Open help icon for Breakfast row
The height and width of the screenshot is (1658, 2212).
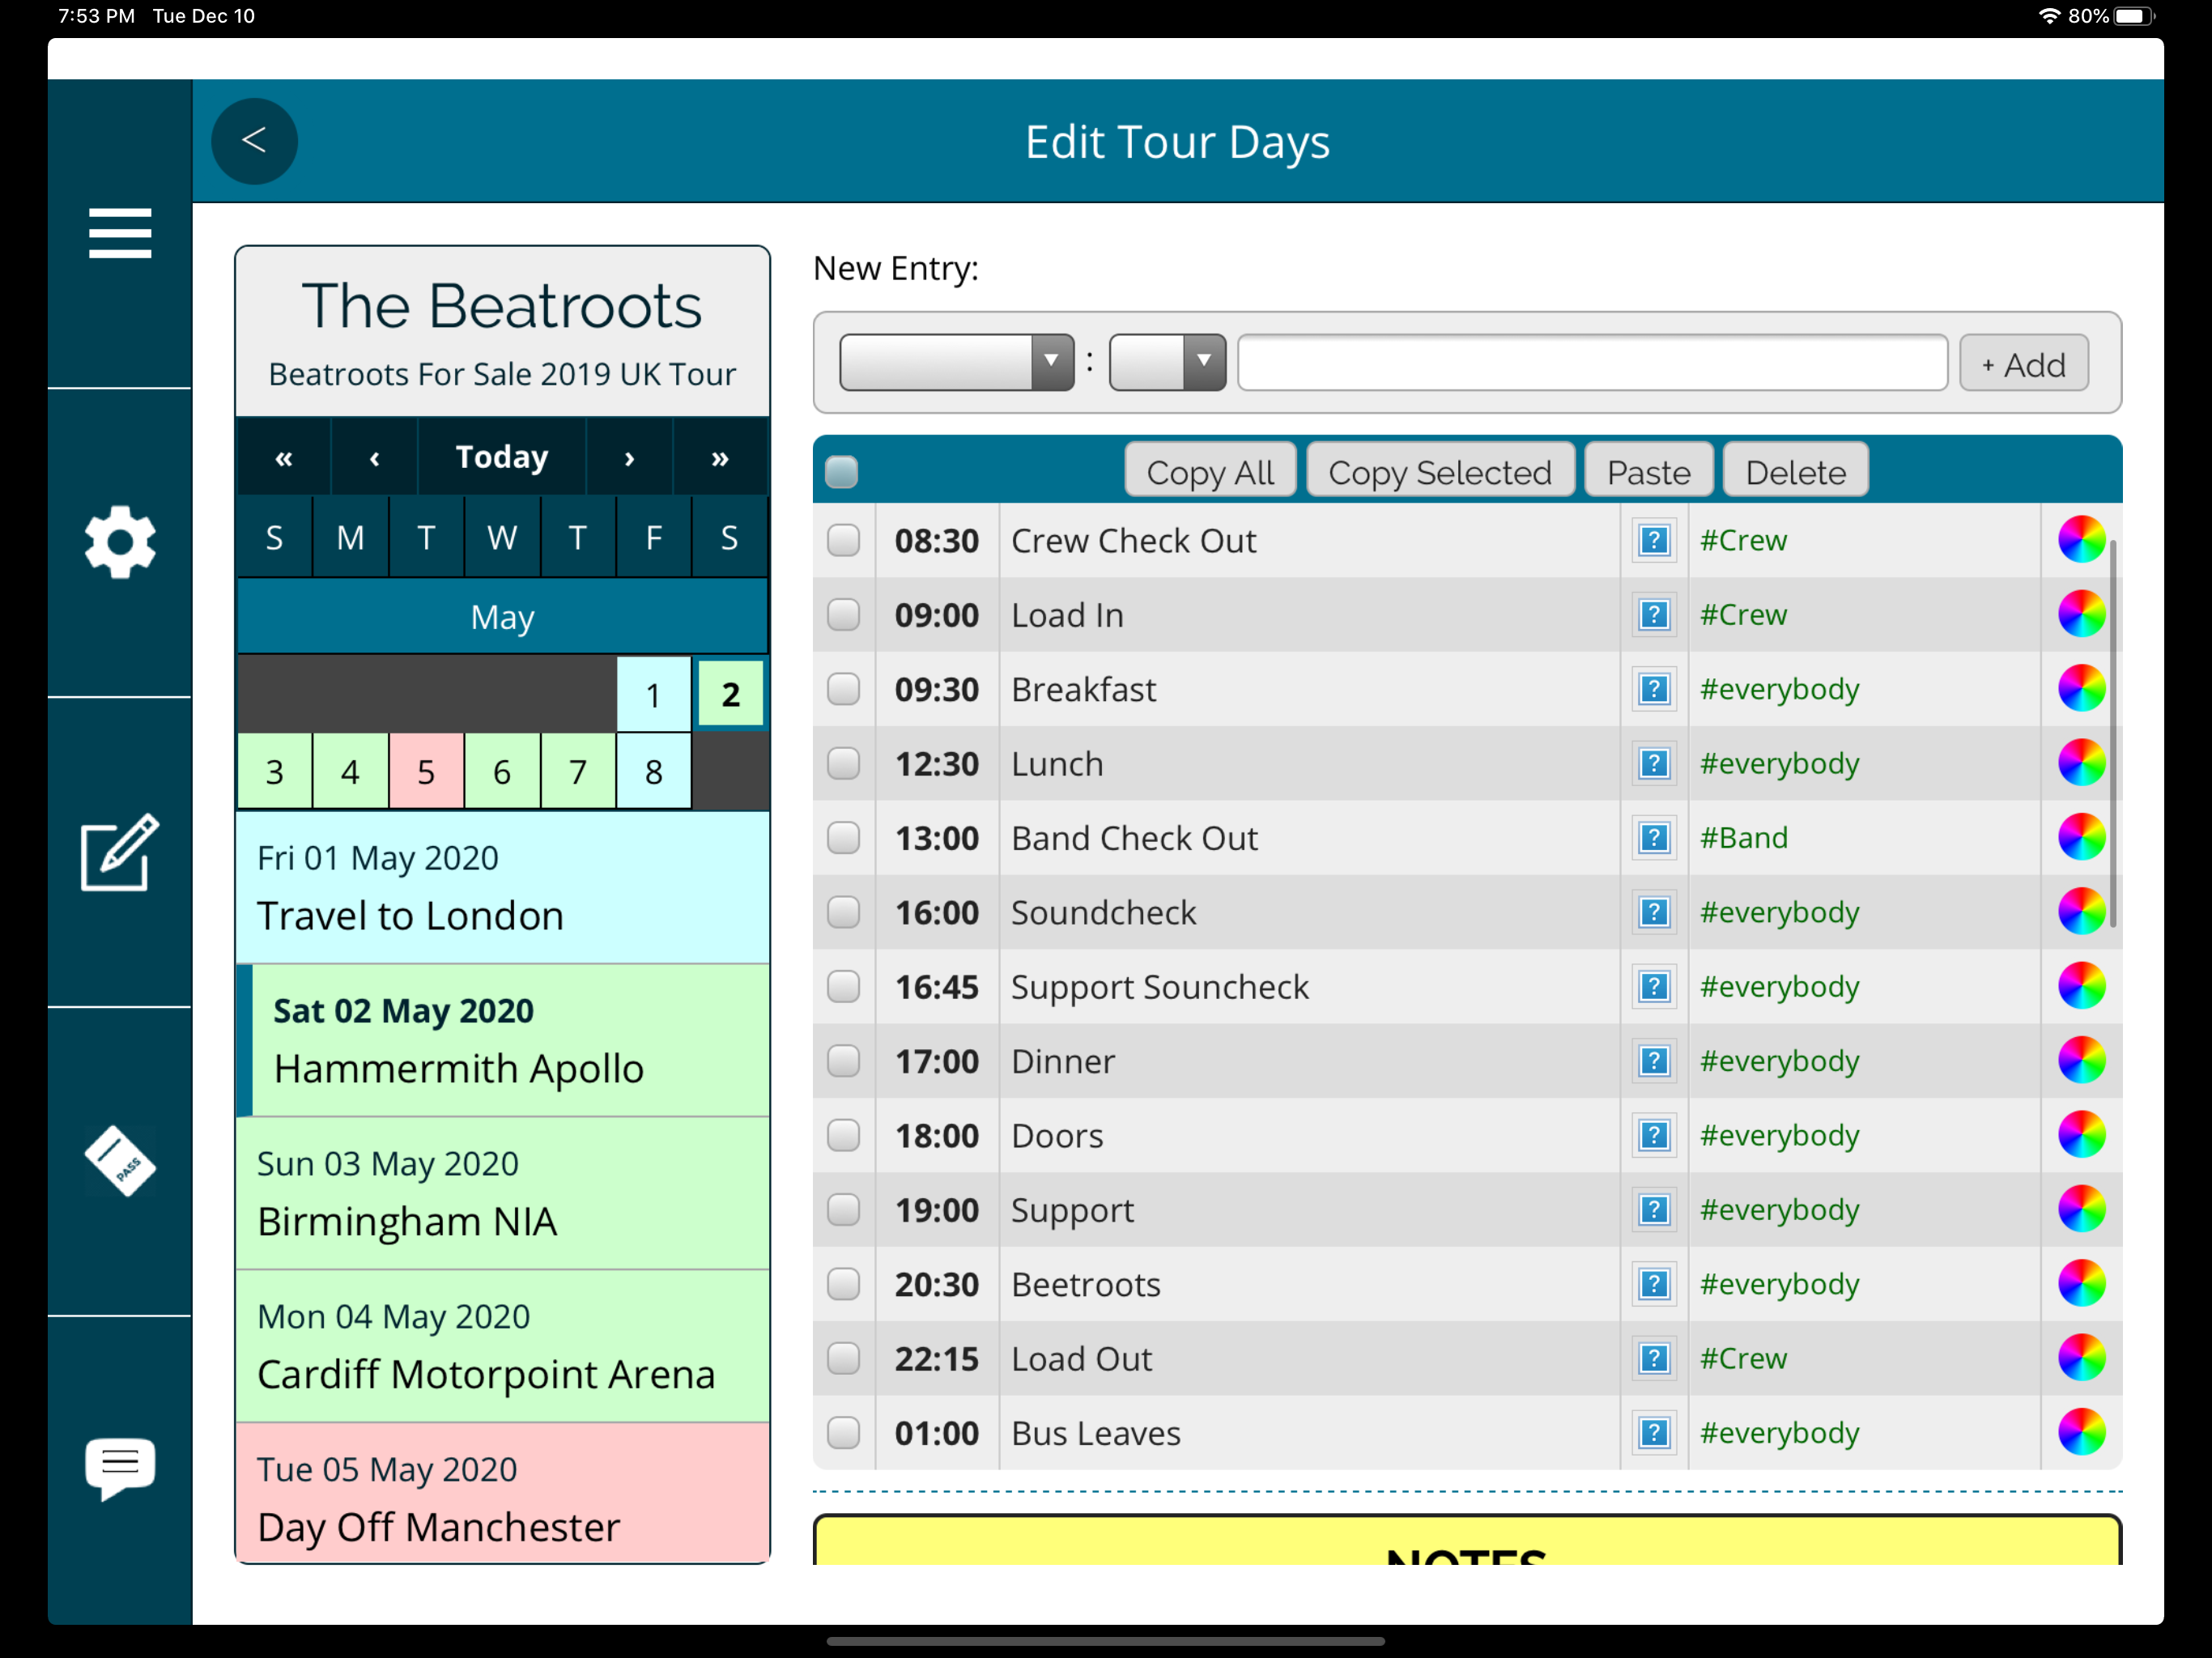click(1654, 689)
